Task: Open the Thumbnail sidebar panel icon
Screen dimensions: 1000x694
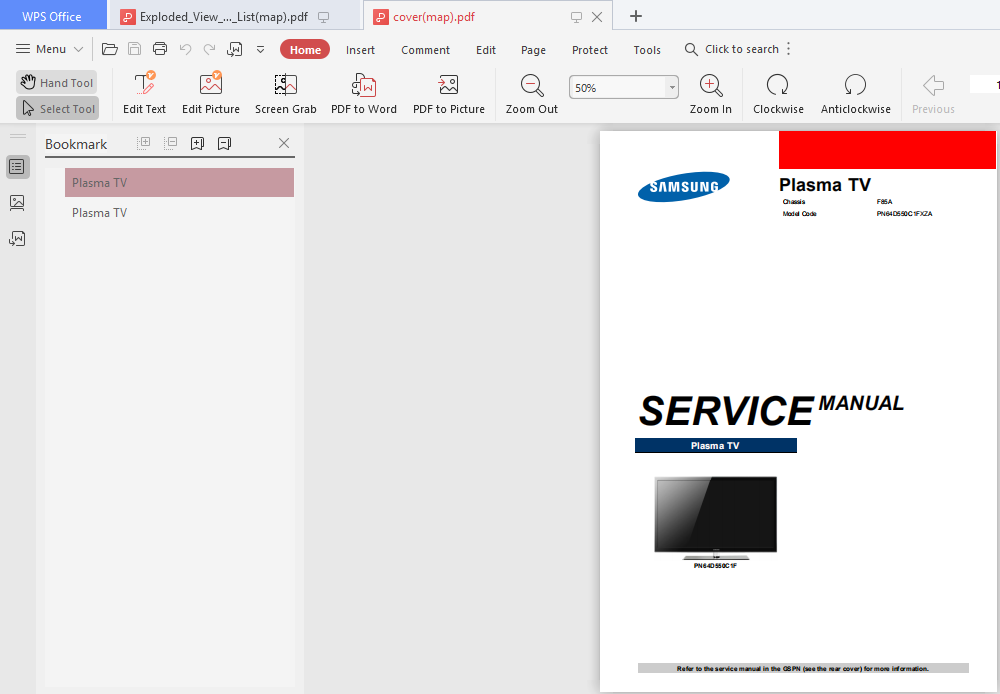Action: 17,203
